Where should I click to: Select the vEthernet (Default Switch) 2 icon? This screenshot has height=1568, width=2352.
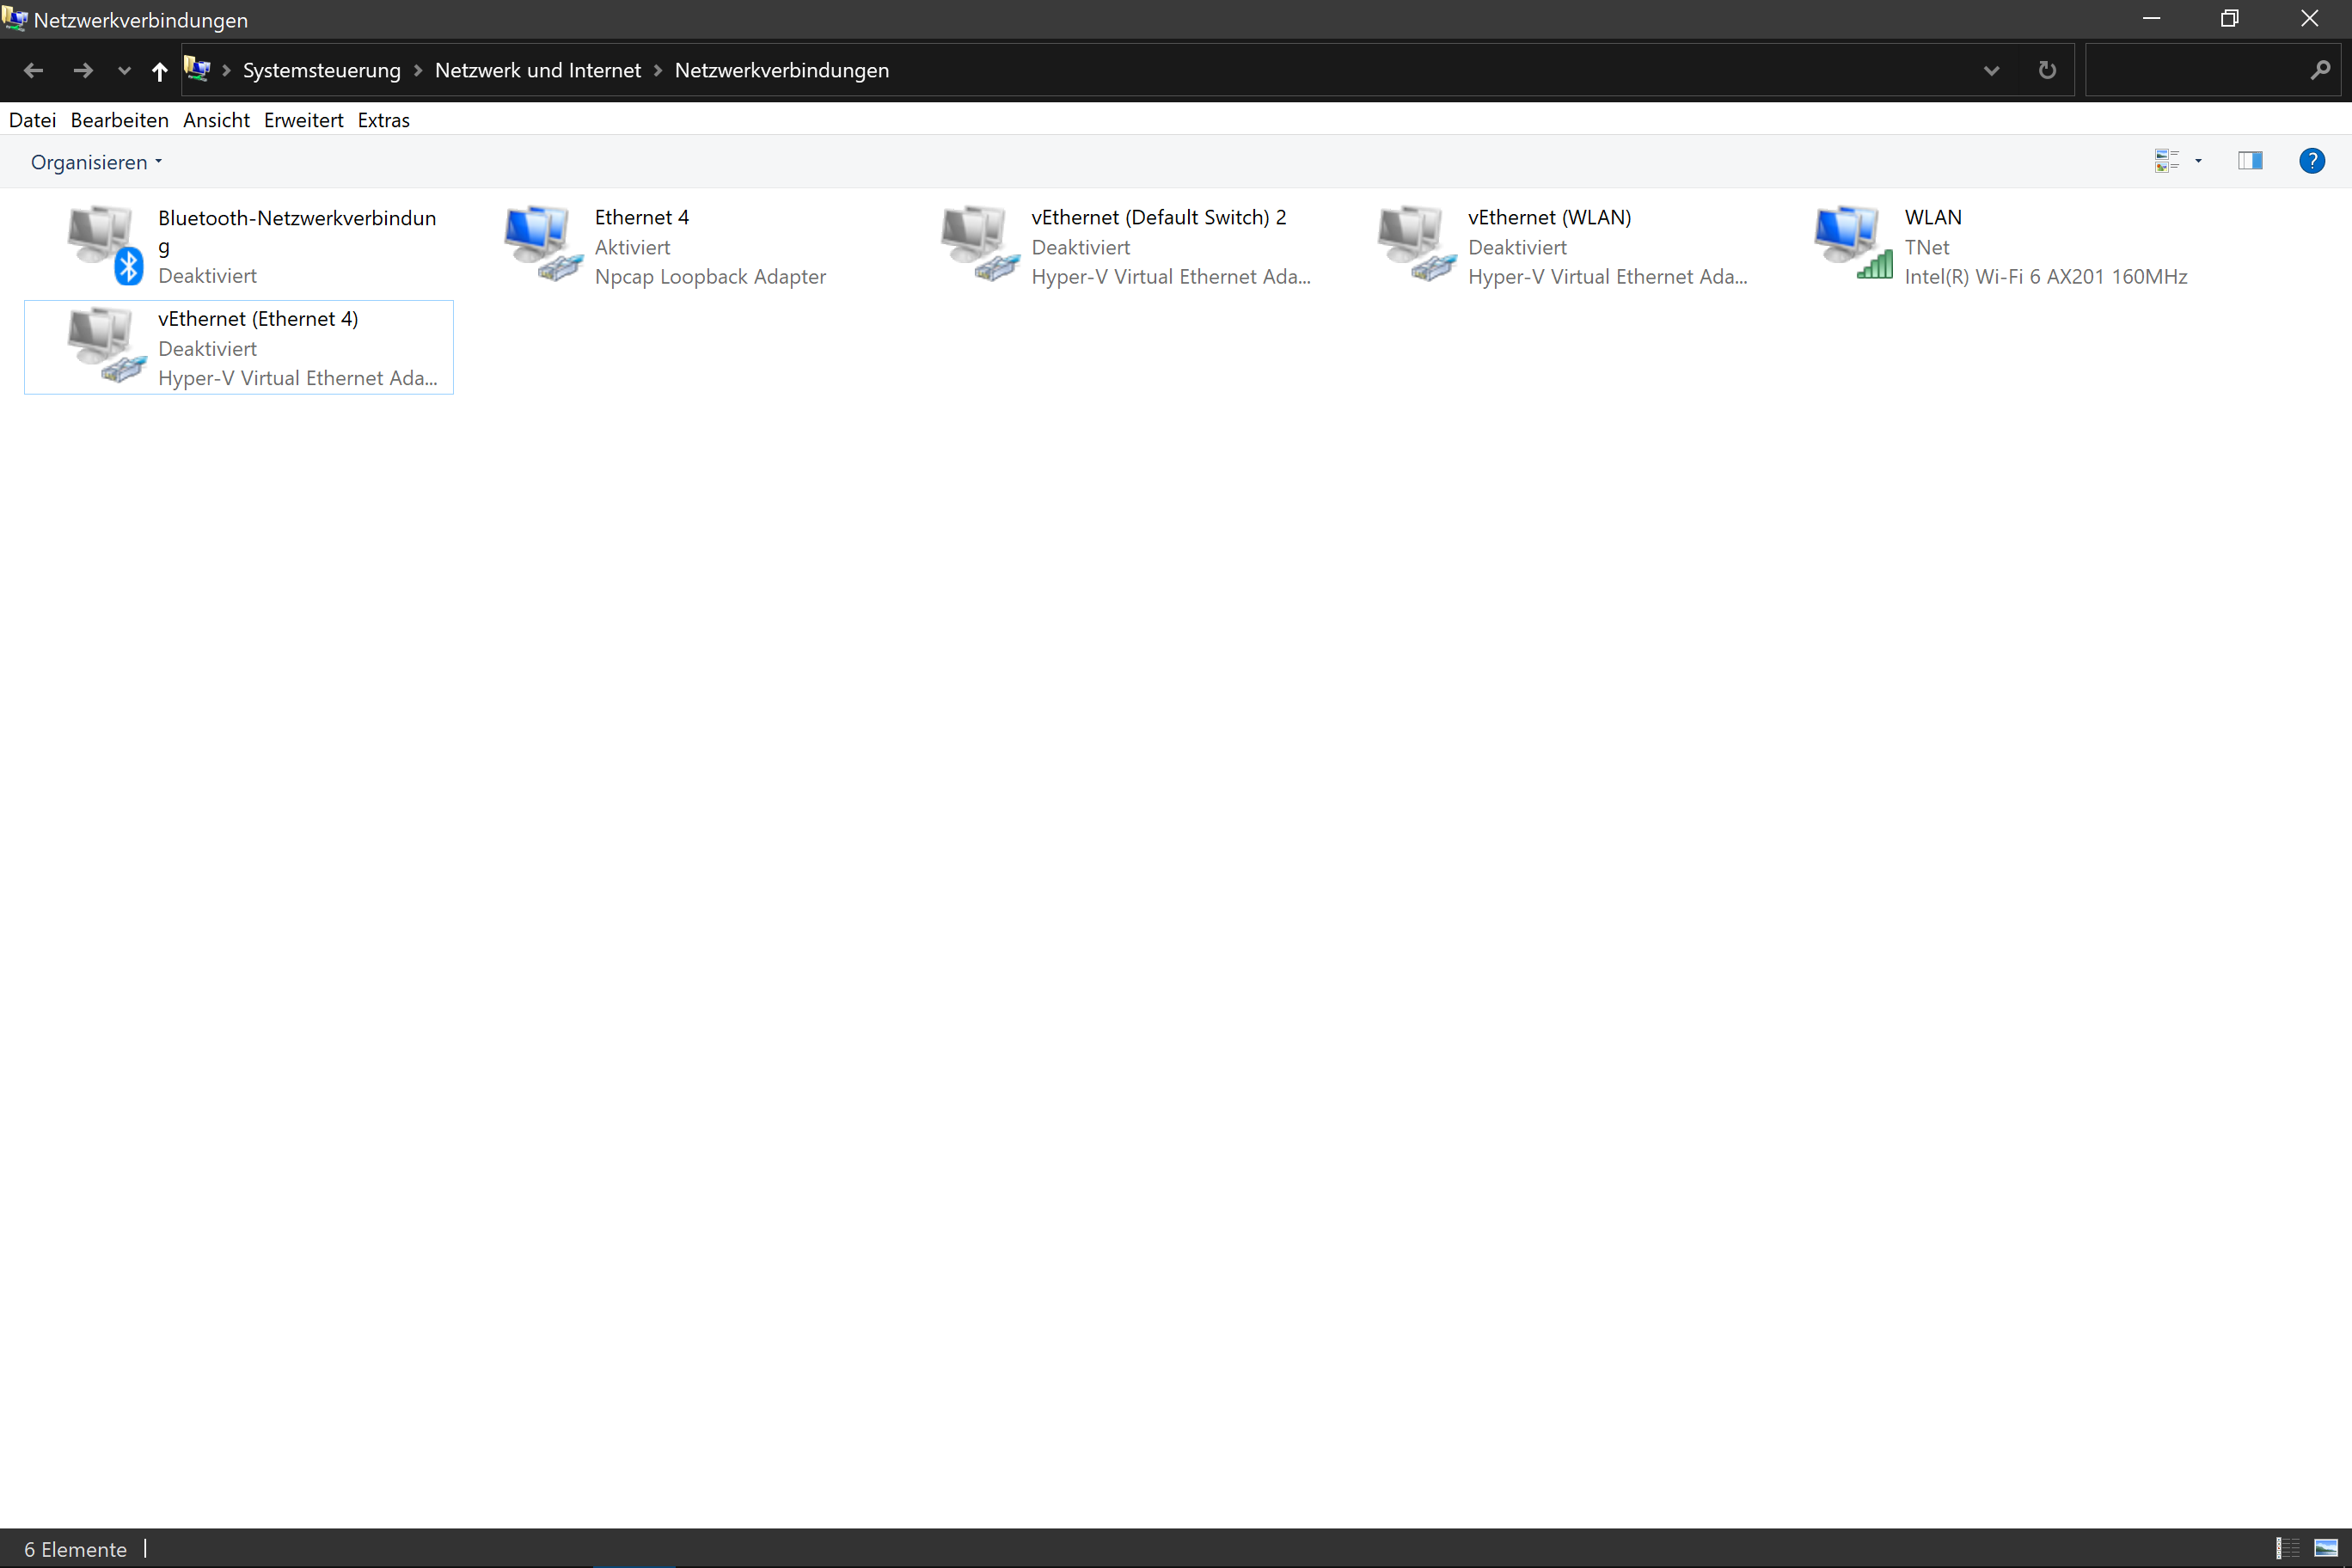(x=979, y=243)
